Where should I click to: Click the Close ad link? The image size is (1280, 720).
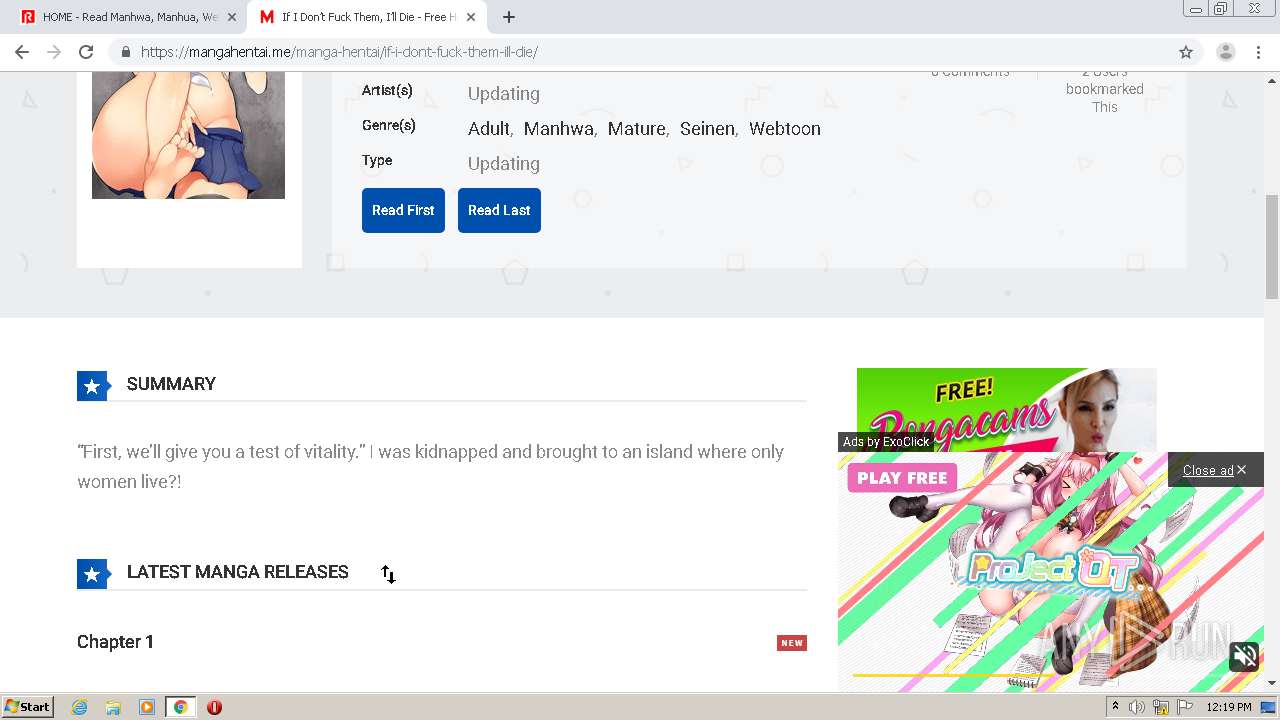pos(1214,470)
